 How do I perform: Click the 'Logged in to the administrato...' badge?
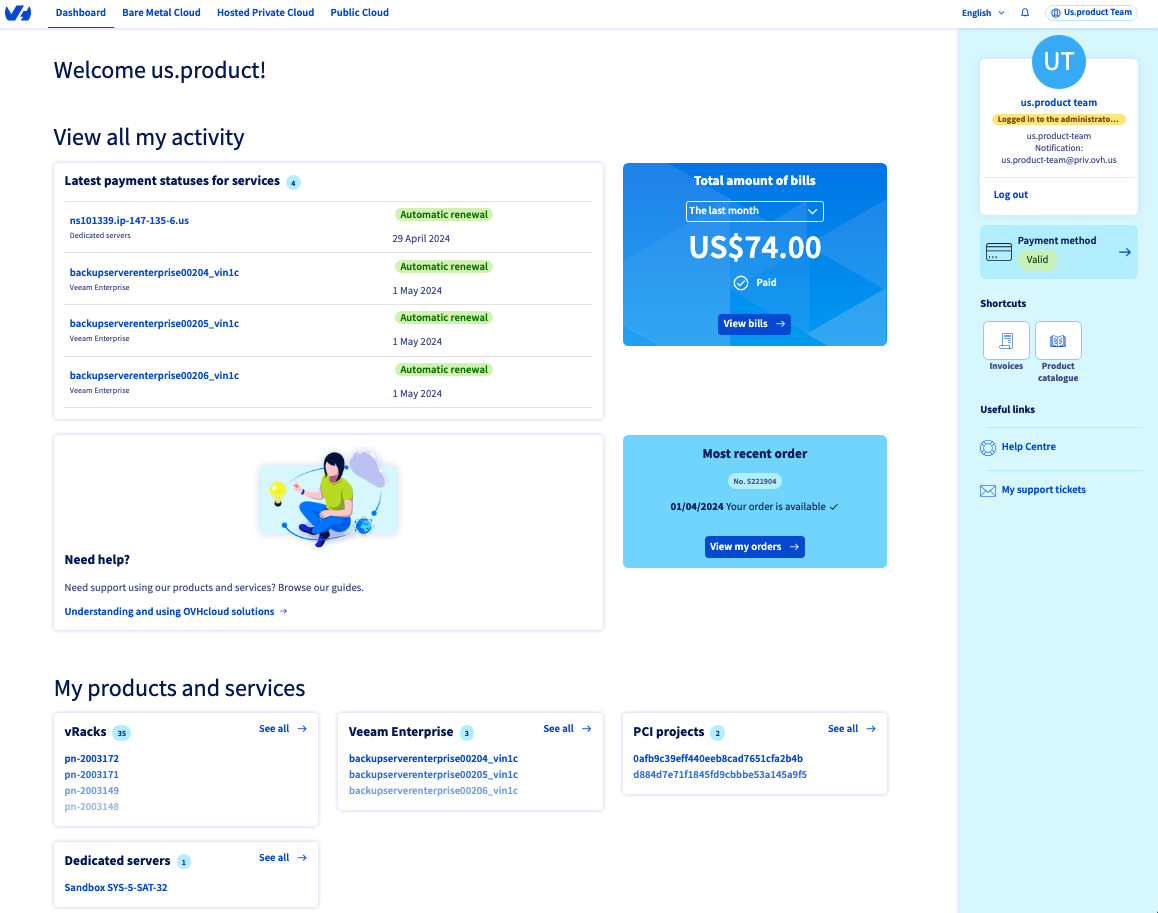point(1058,119)
